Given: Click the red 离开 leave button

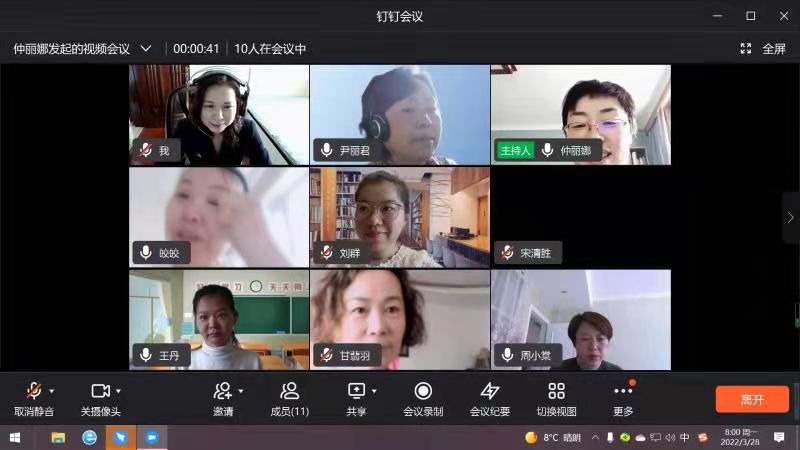Looking at the screenshot, I should point(752,398).
